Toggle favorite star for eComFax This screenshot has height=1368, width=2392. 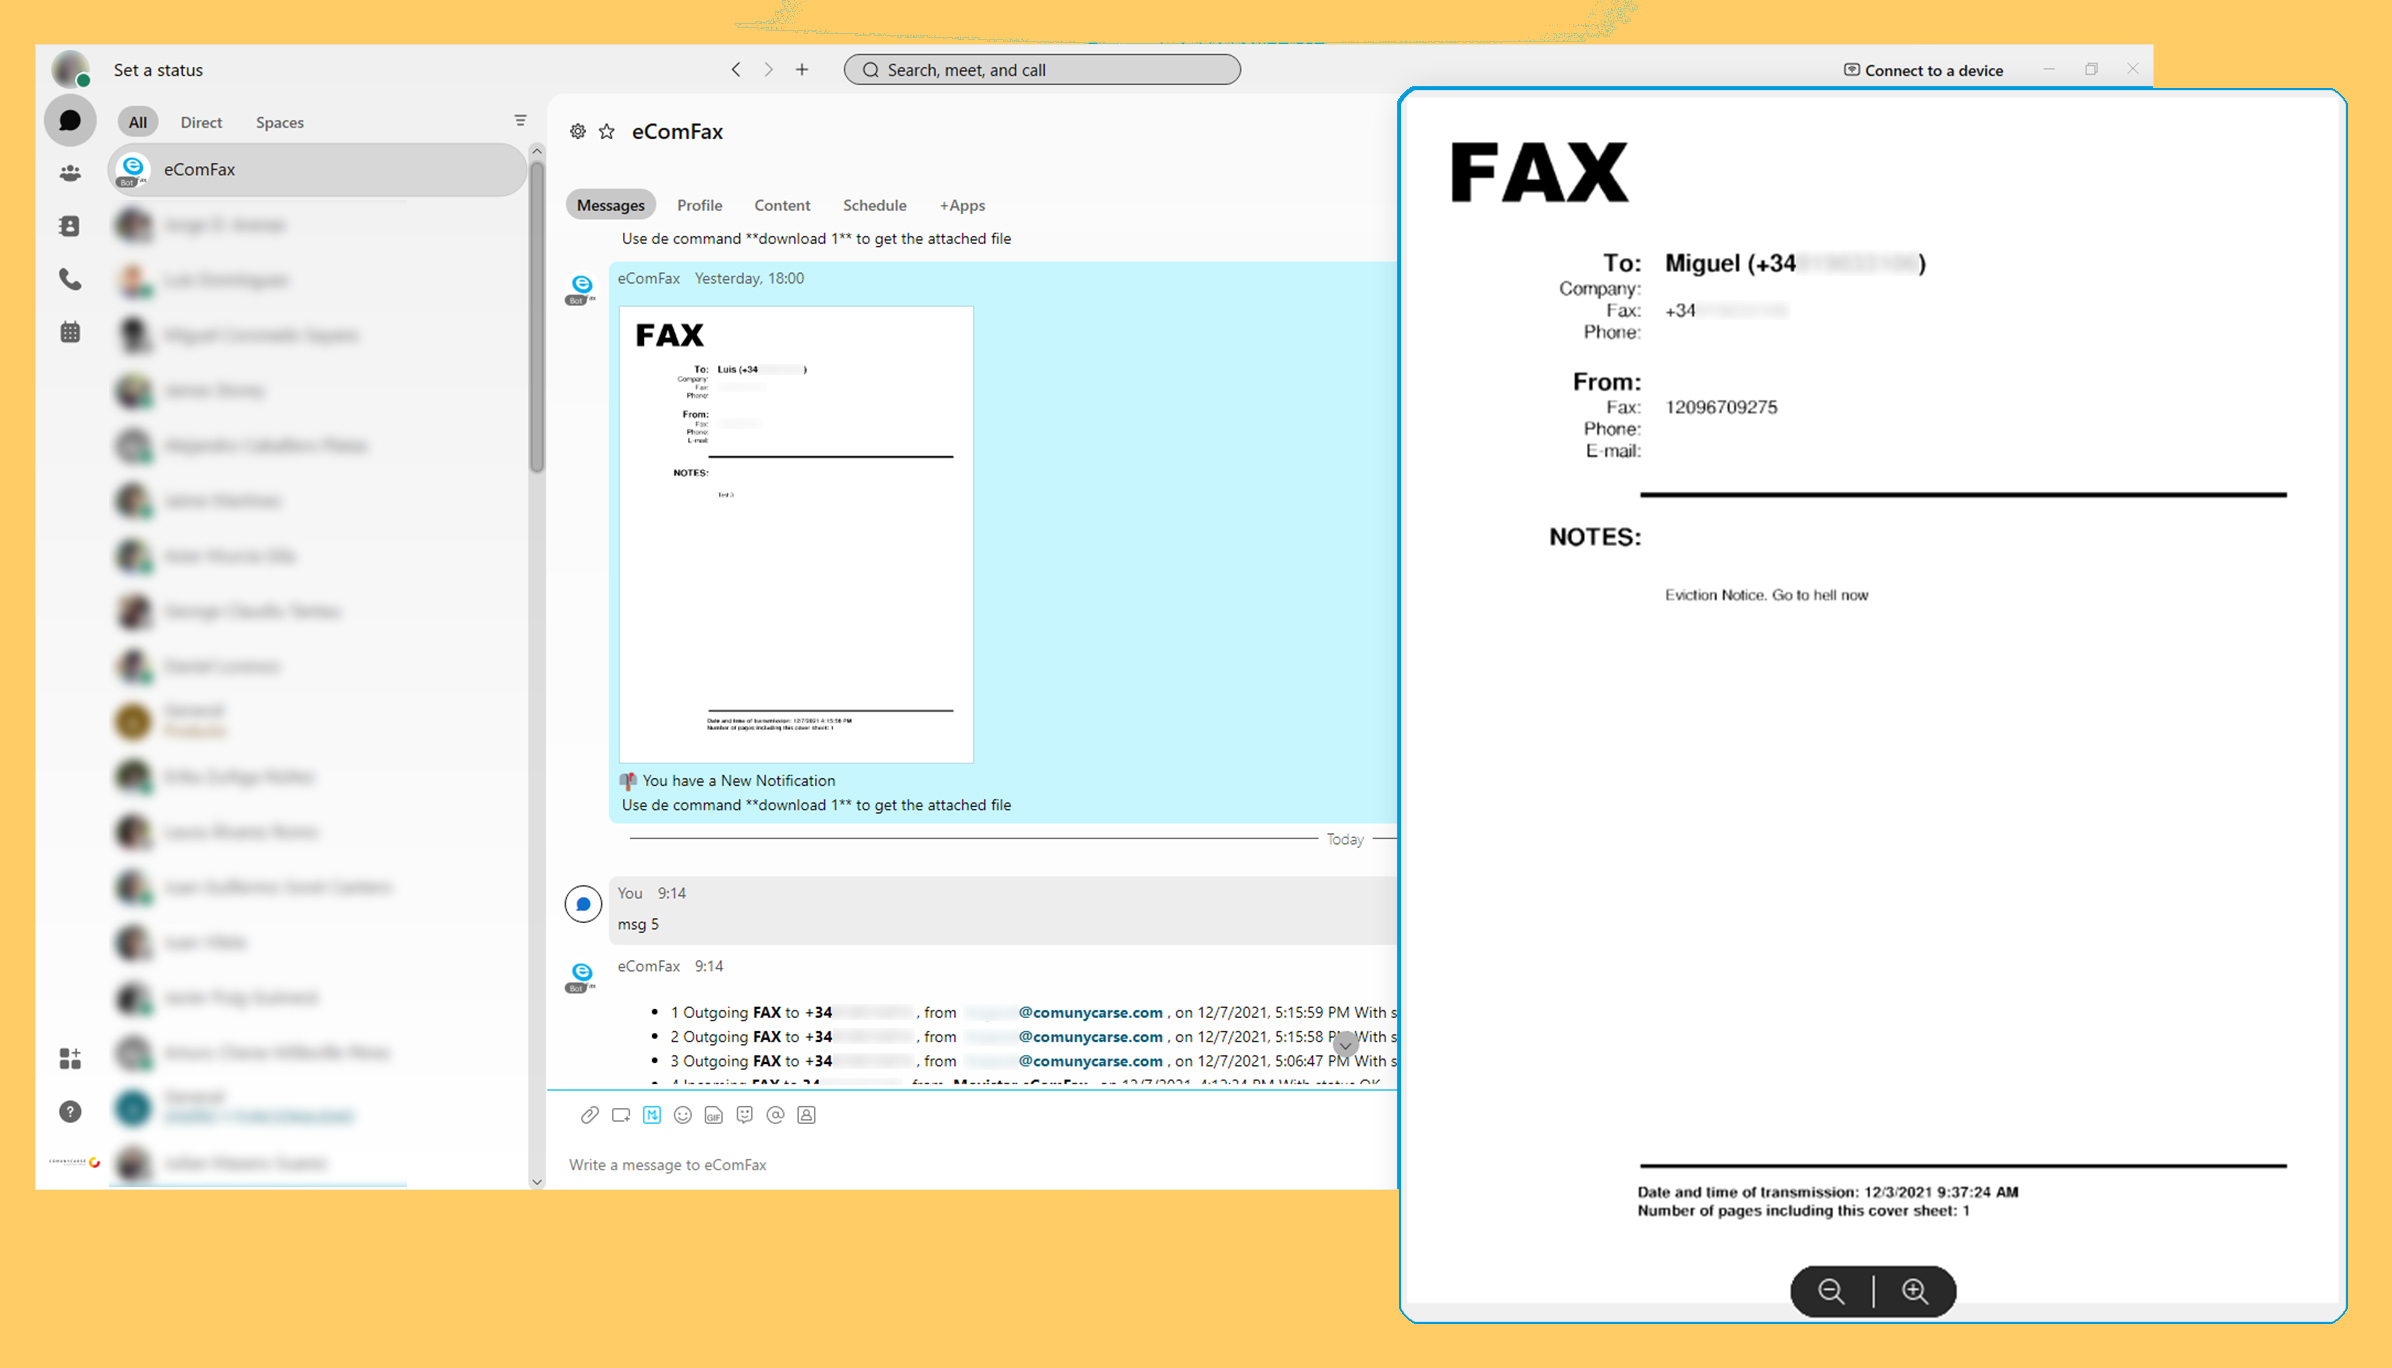607,132
